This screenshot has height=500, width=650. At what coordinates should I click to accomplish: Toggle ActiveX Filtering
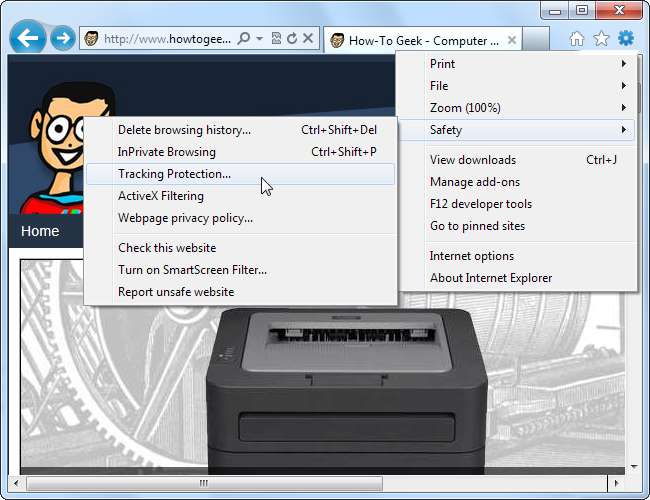tap(240, 196)
